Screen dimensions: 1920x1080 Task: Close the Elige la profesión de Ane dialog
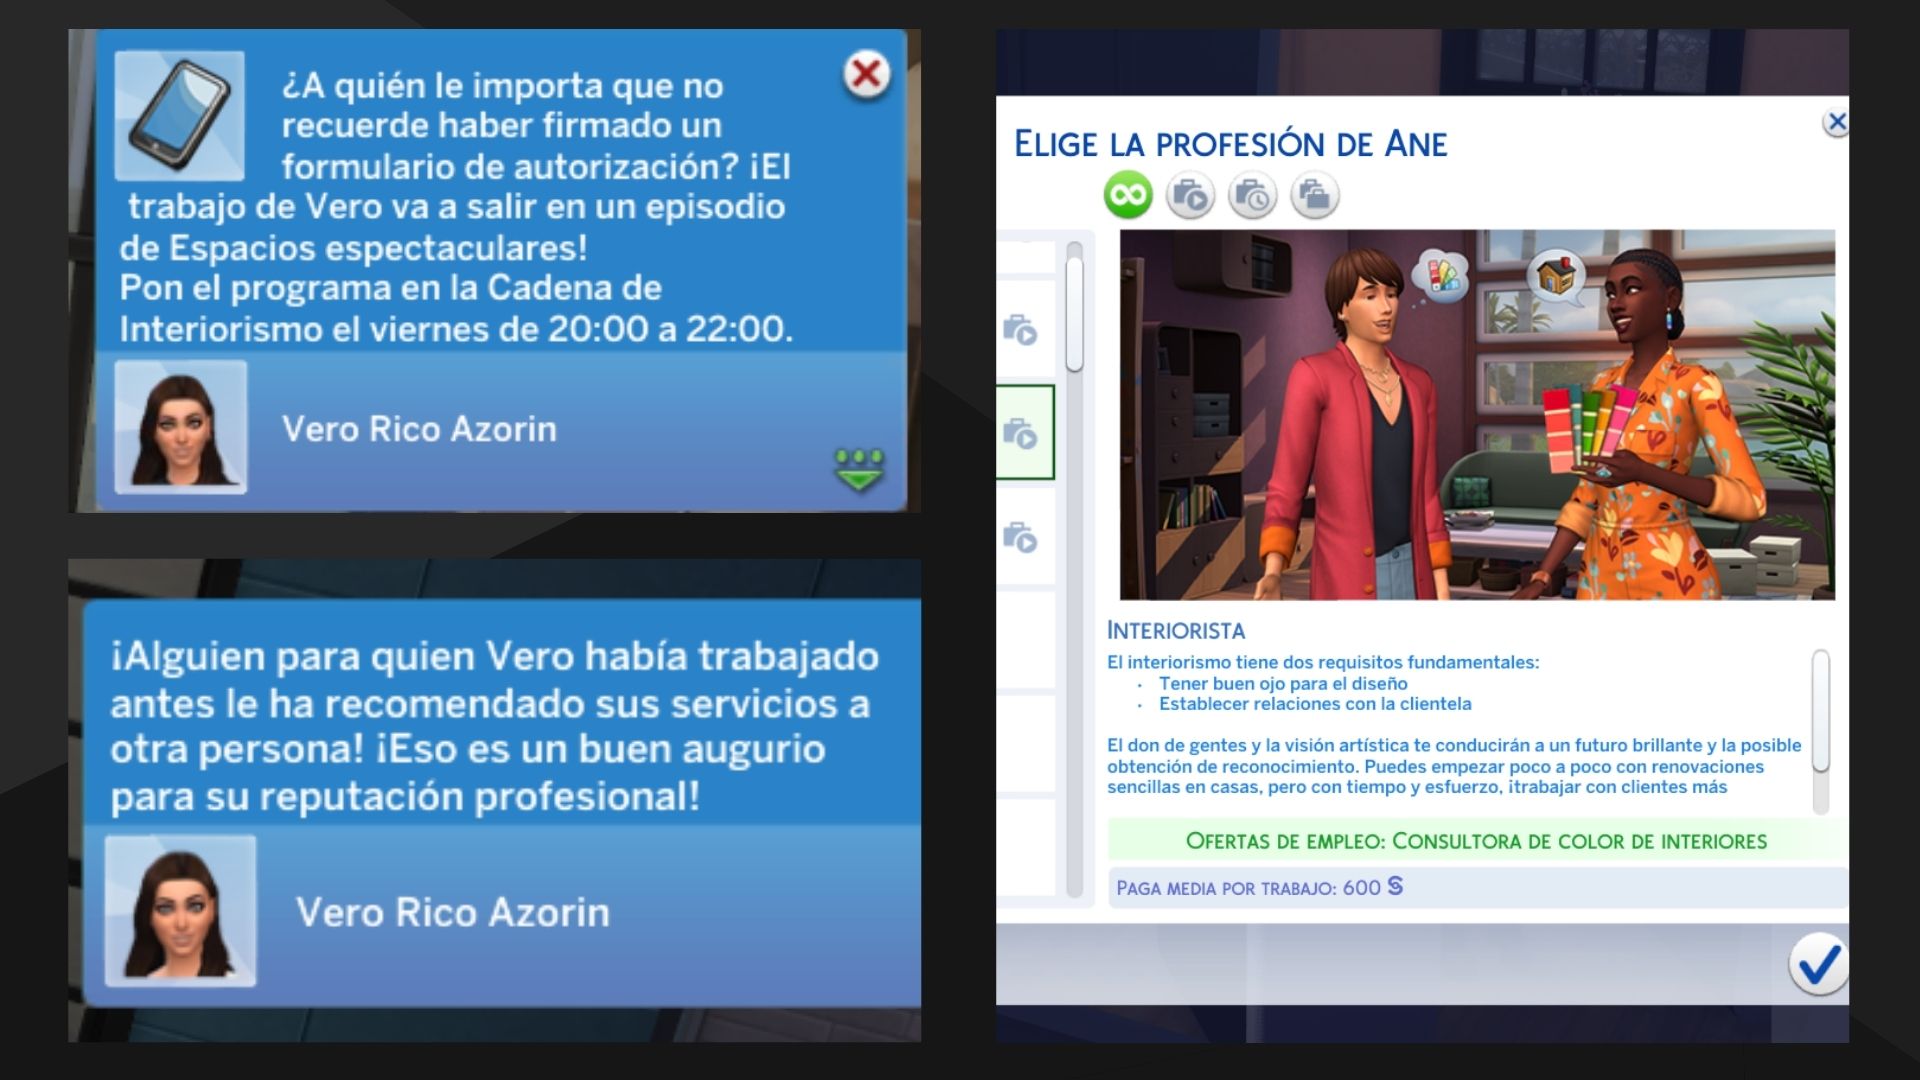click(1836, 122)
